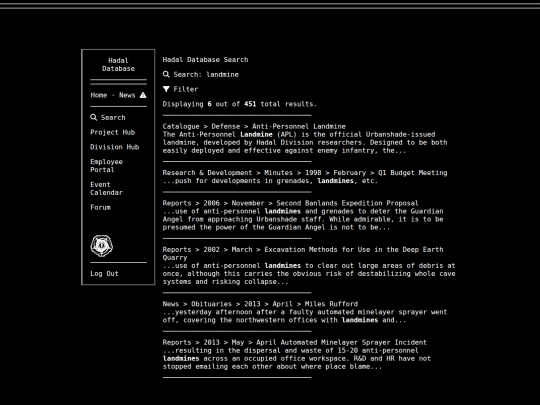Open the Employee Portal
This screenshot has height=405, width=540.
click(106, 166)
